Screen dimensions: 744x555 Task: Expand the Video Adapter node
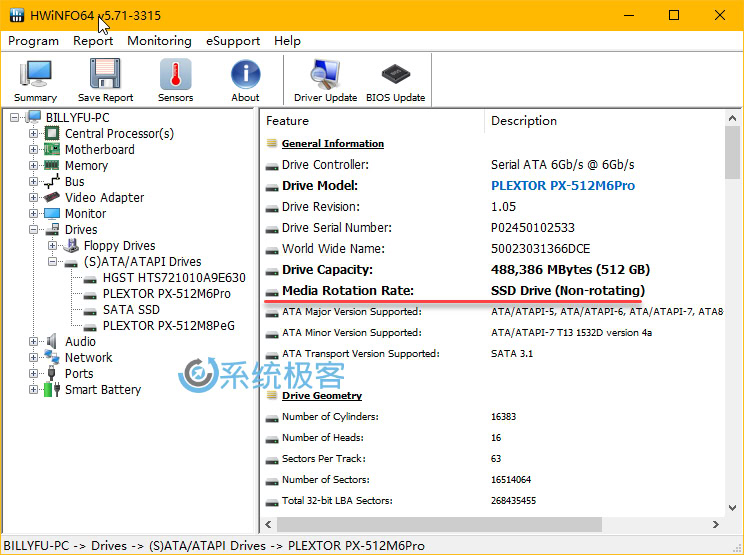tap(33, 197)
